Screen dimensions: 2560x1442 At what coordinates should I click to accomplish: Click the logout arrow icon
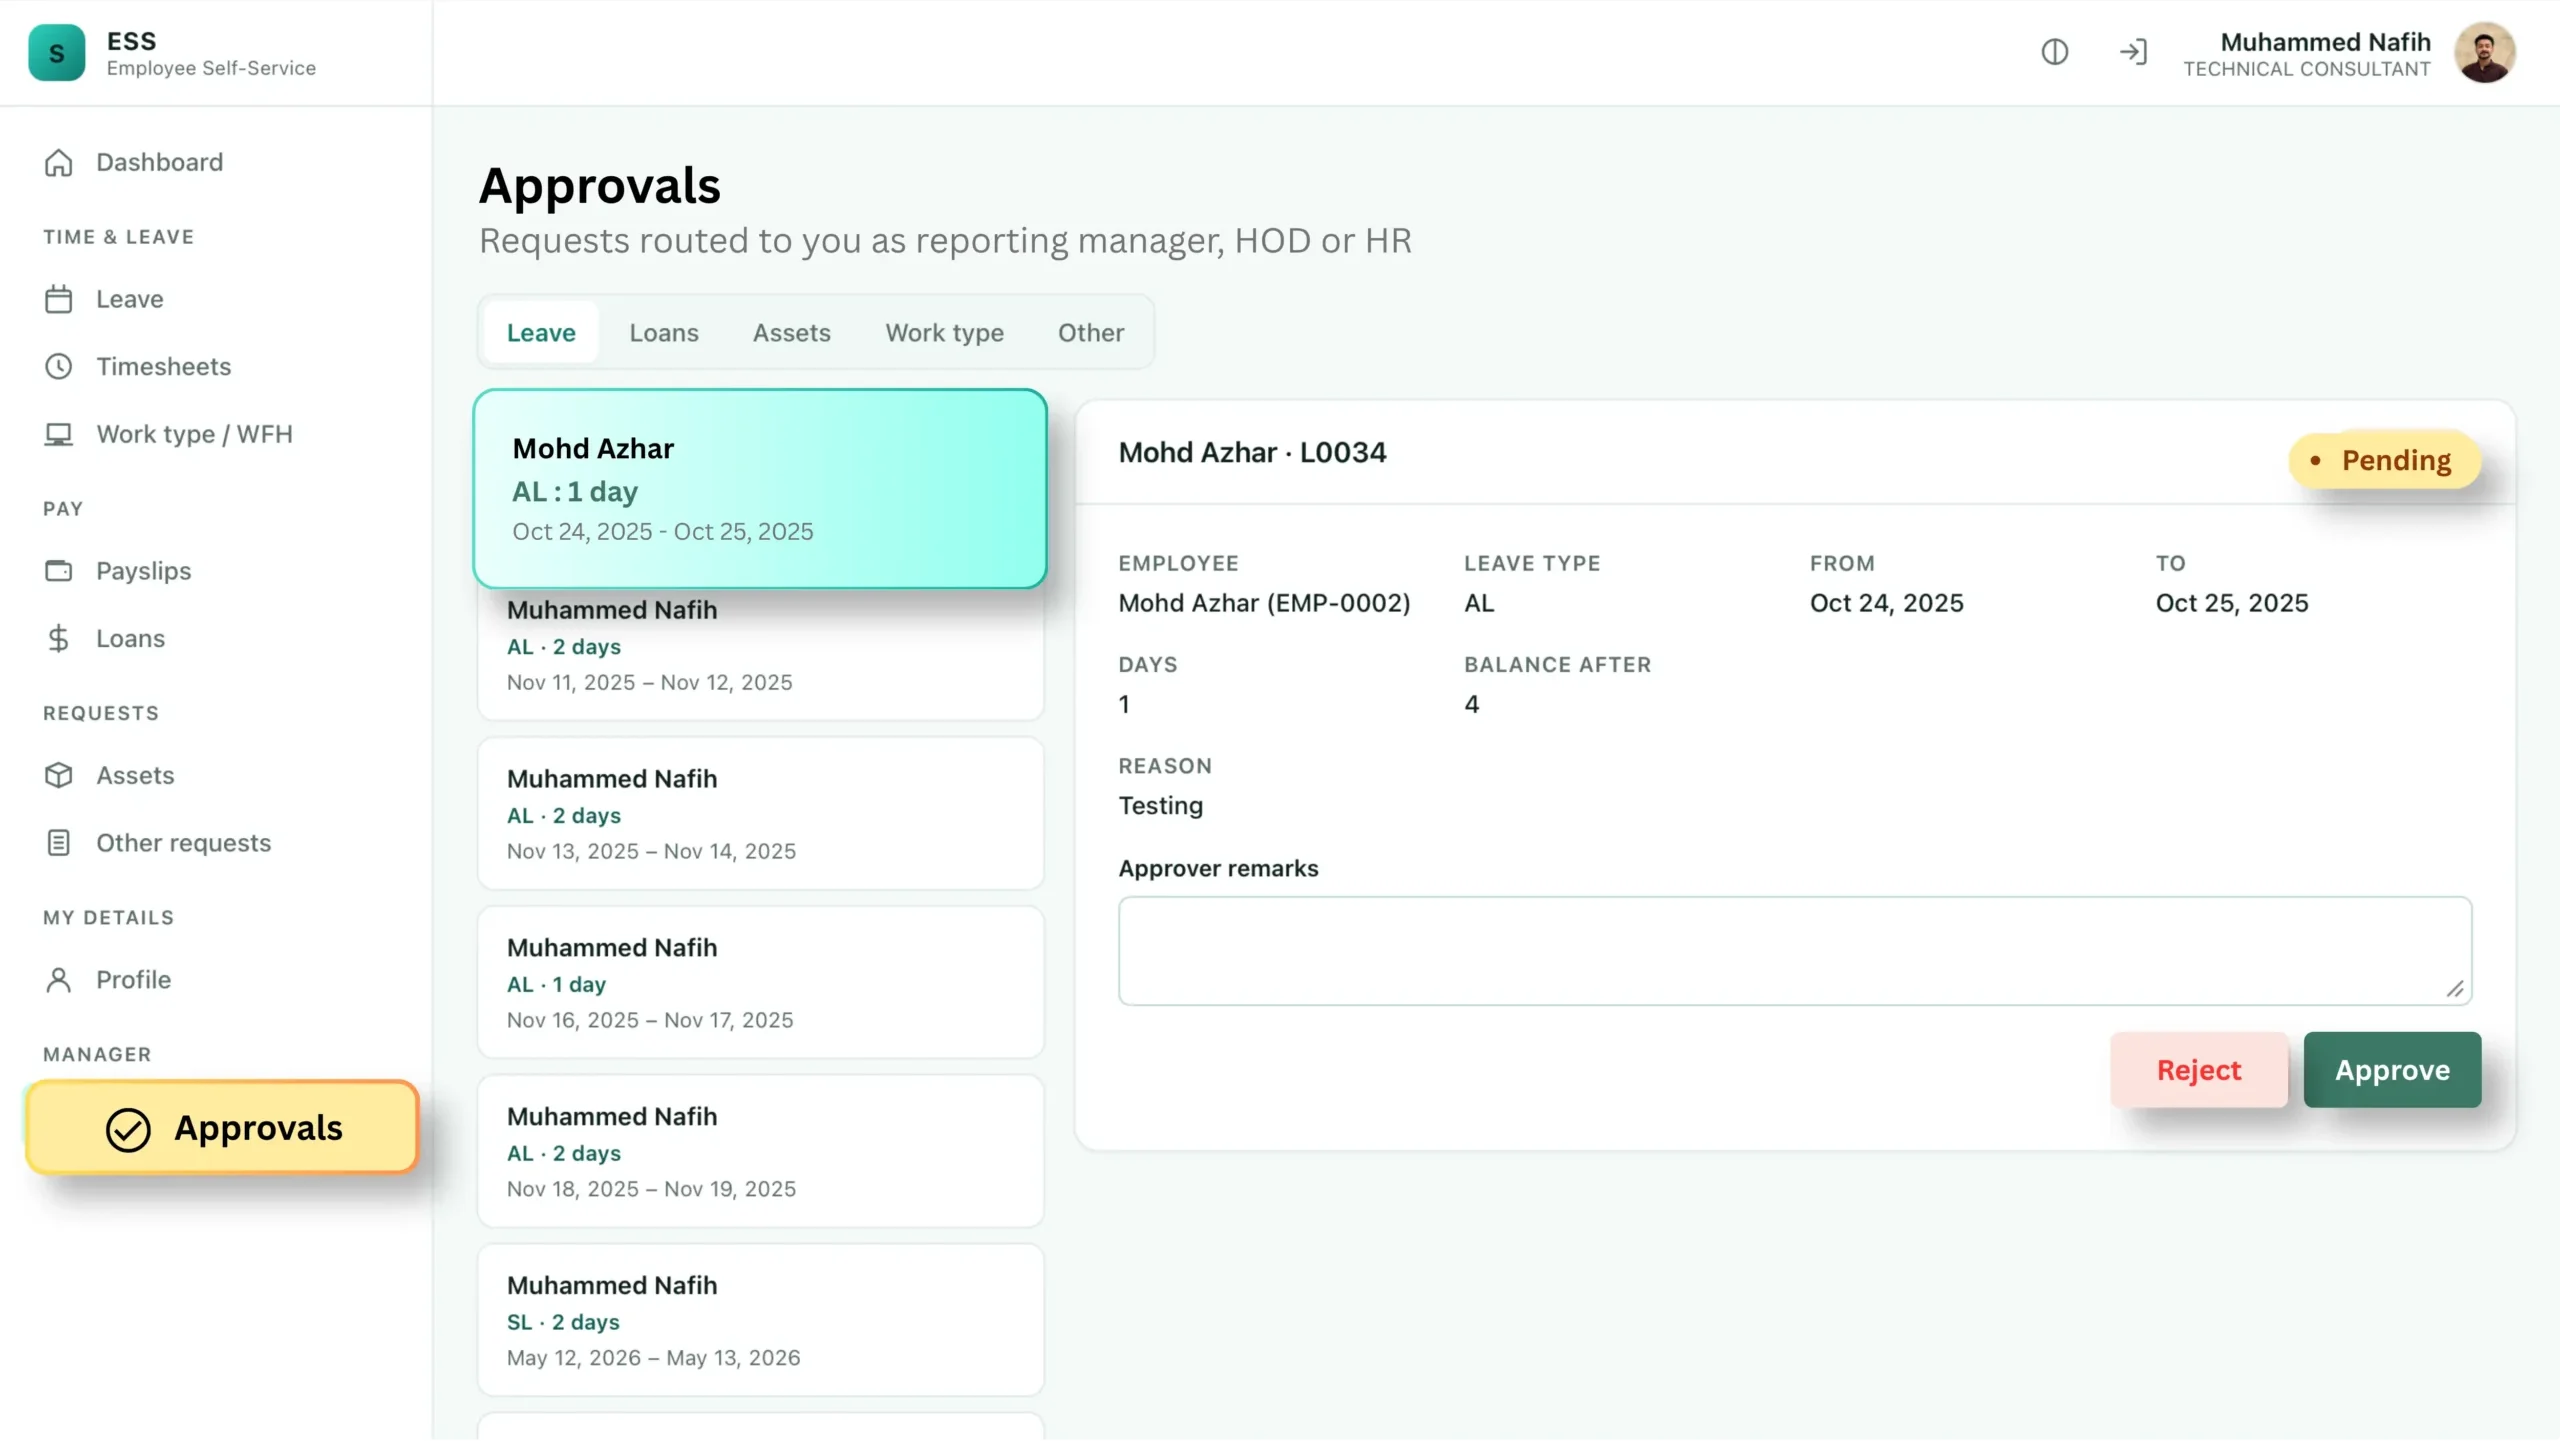[2133, 52]
